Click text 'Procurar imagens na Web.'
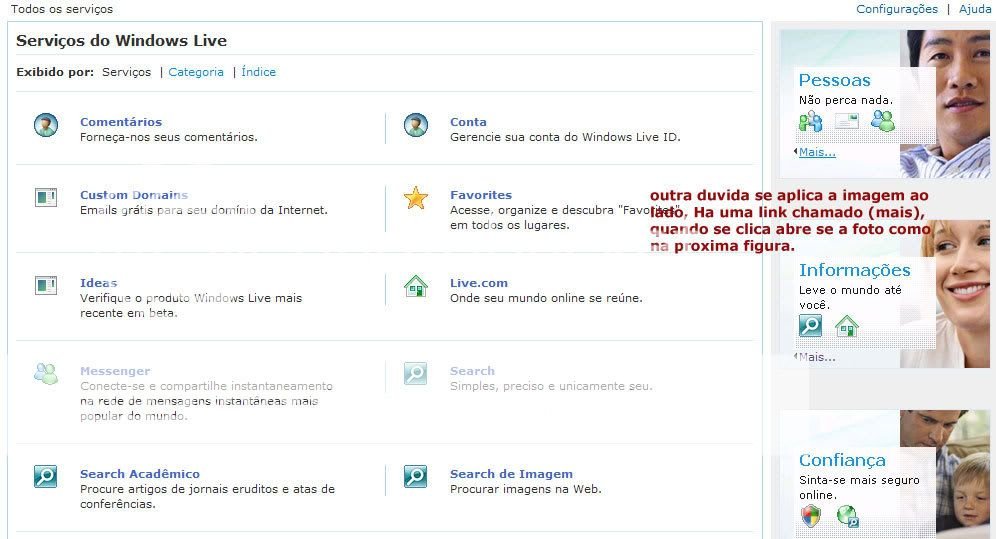The image size is (996, 539). [525, 489]
